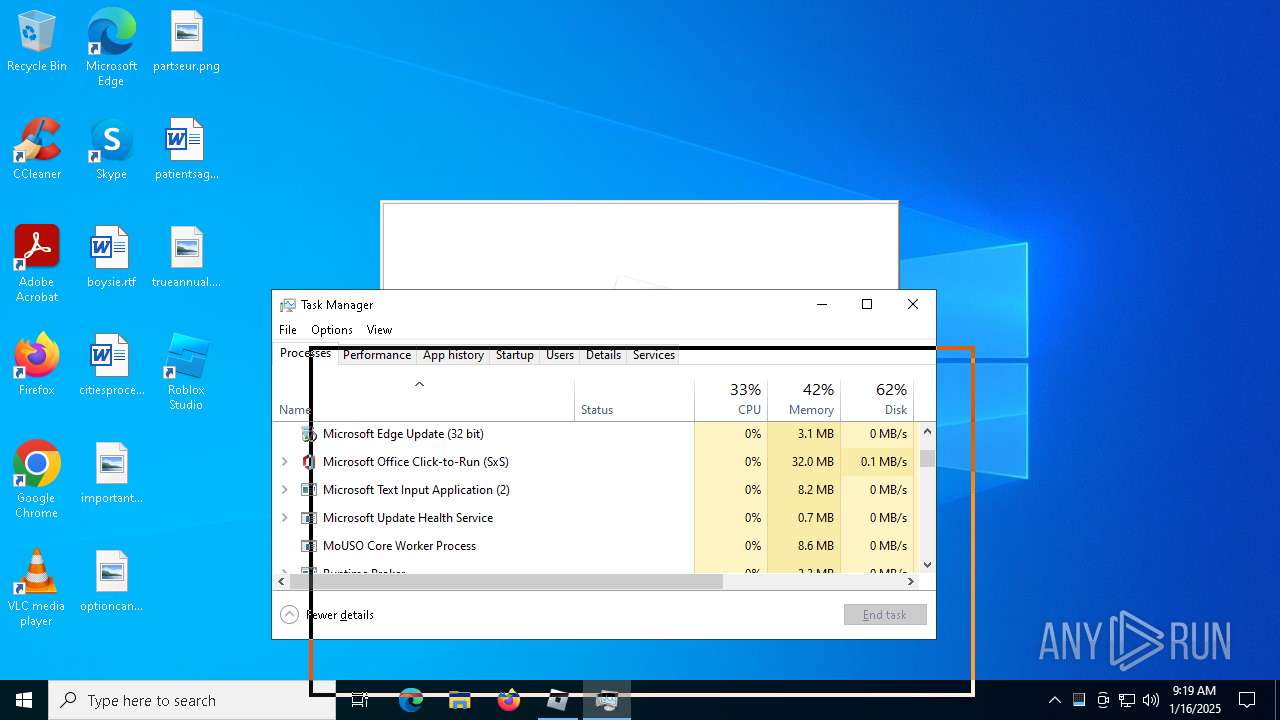Sort processes by CPU column header
Viewport: 1280px width, 720px height.
click(731, 399)
